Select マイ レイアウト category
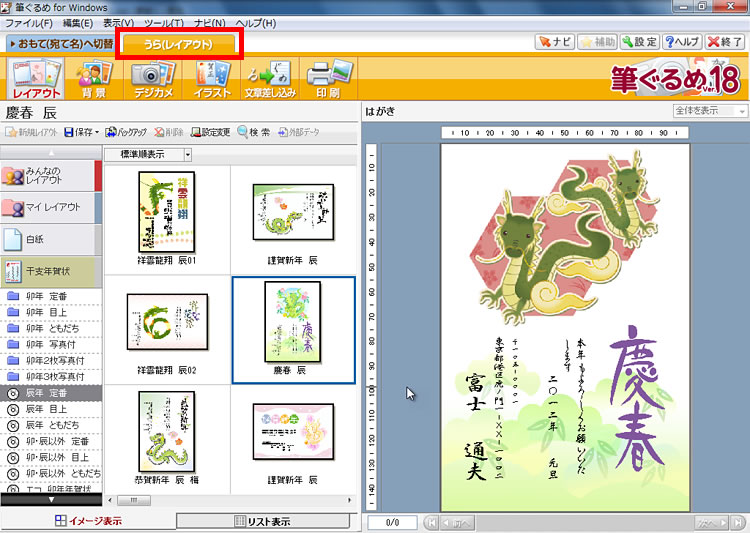Screen dimensions: 750x533 click(x=51, y=208)
